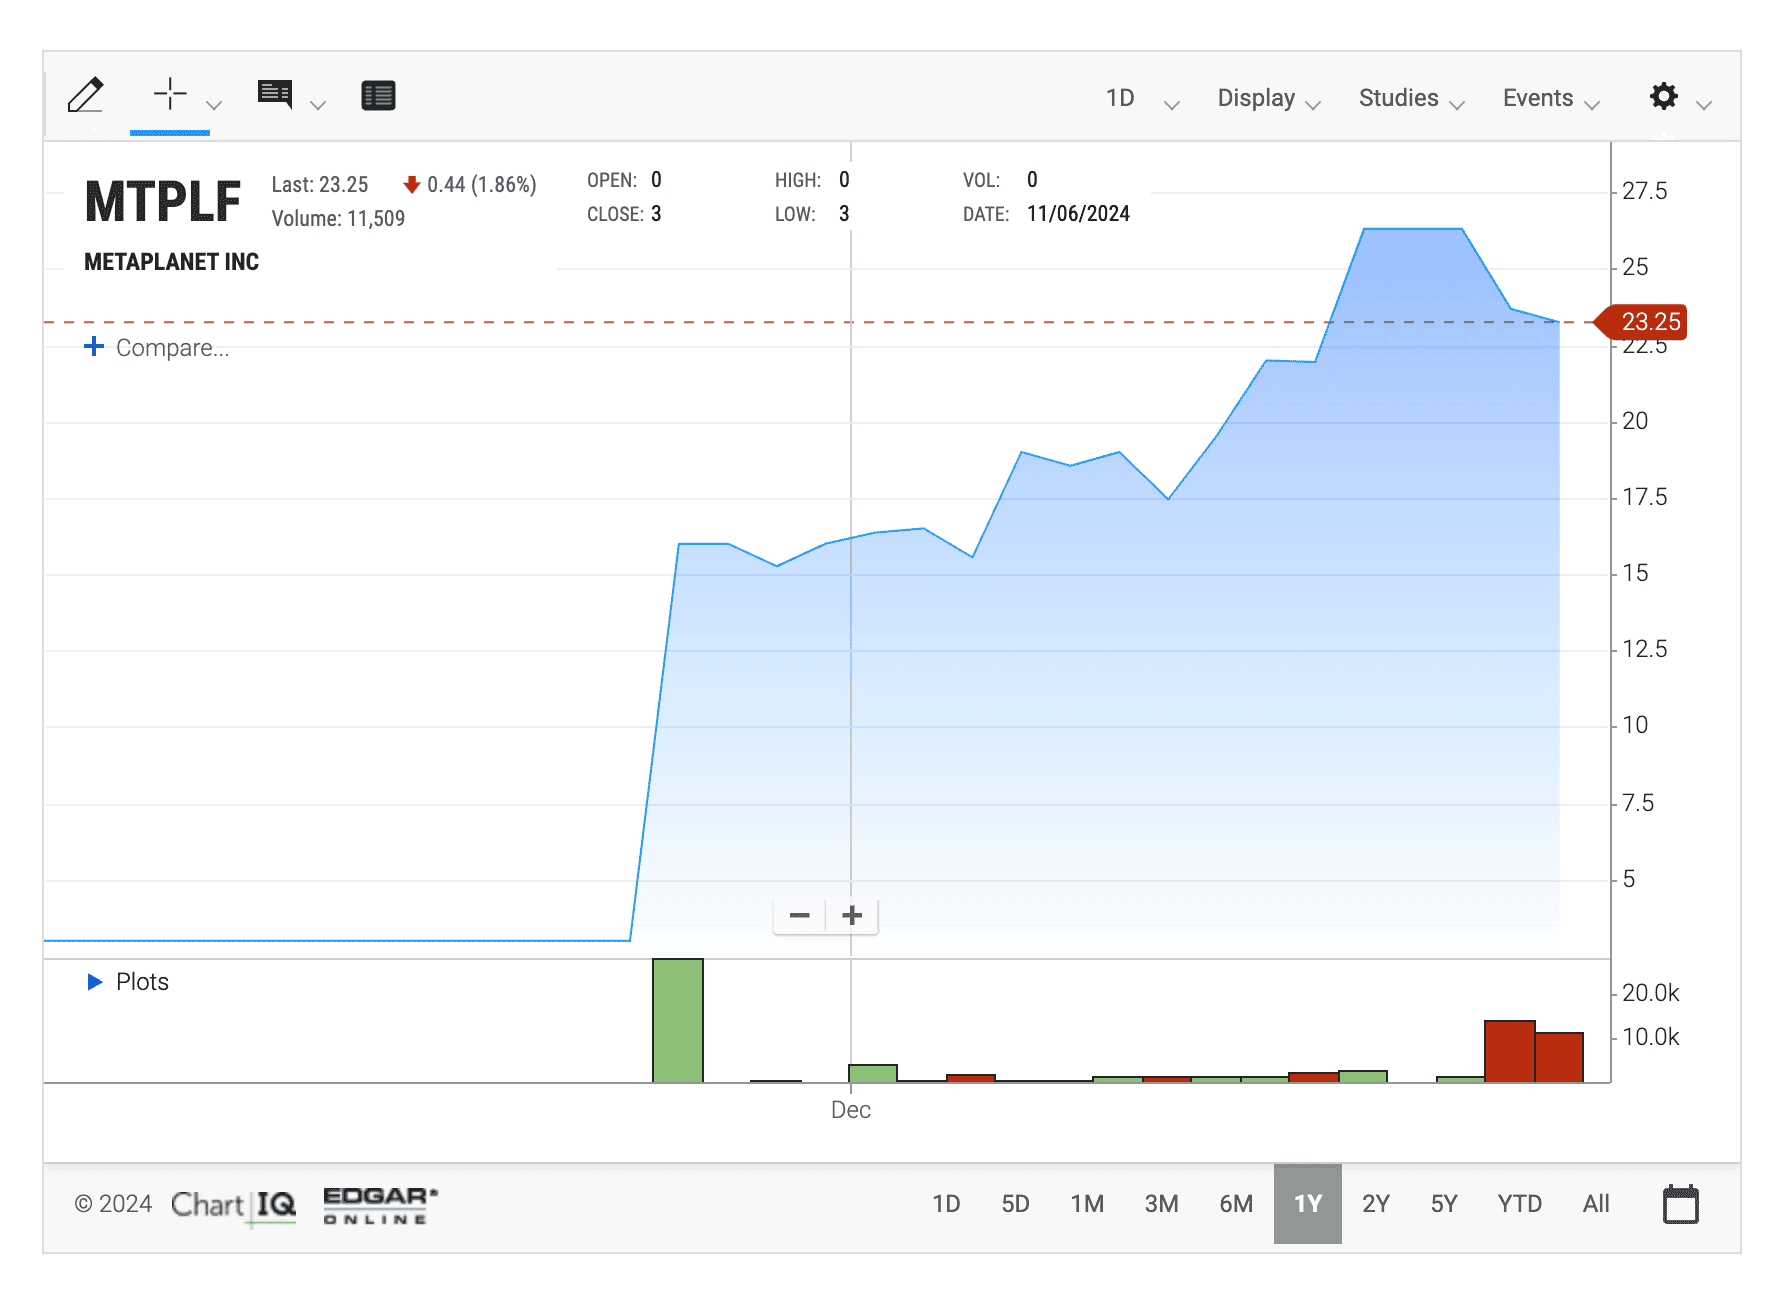The height and width of the screenshot is (1300, 1788).
Task: Zoom out chart with minus button
Action: (x=800, y=915)
